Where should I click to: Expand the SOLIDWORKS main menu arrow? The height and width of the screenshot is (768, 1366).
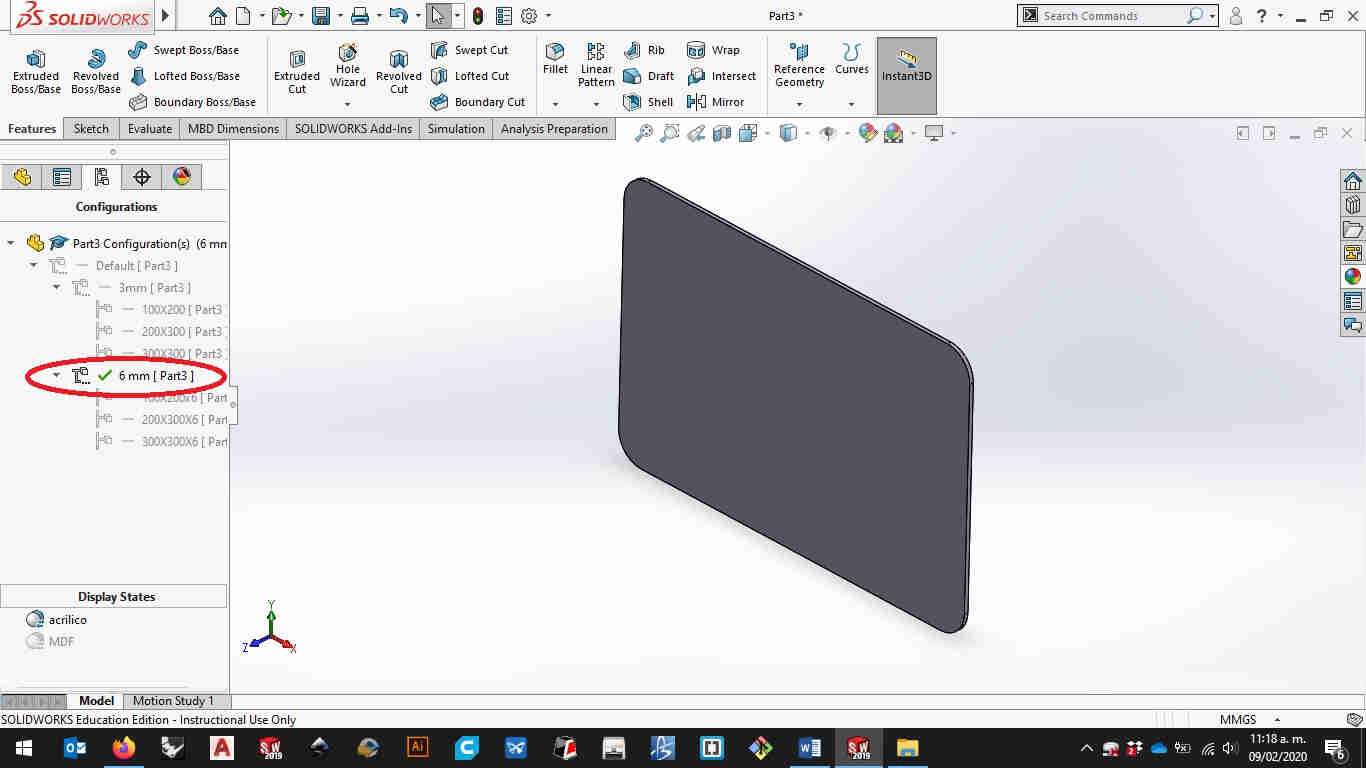(x=166, y=16)
